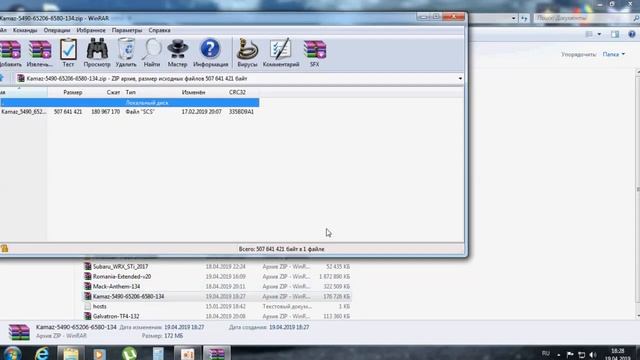Sort WinRAR list by CRC32 column
Viewport: 640px width, 360px height.
click(237, 93)
